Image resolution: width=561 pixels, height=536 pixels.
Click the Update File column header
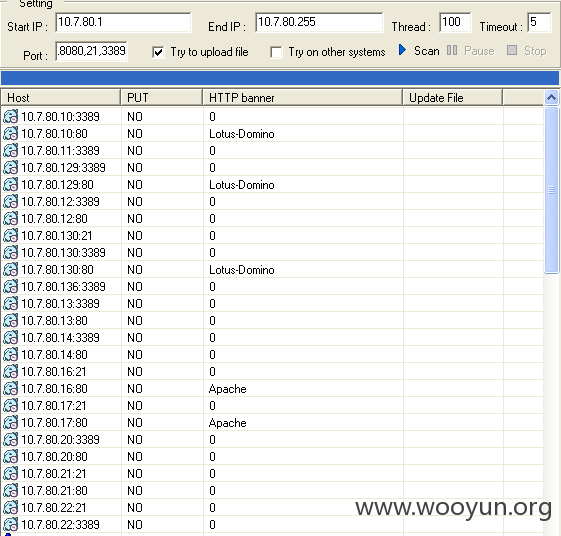[x=453, y=98]
